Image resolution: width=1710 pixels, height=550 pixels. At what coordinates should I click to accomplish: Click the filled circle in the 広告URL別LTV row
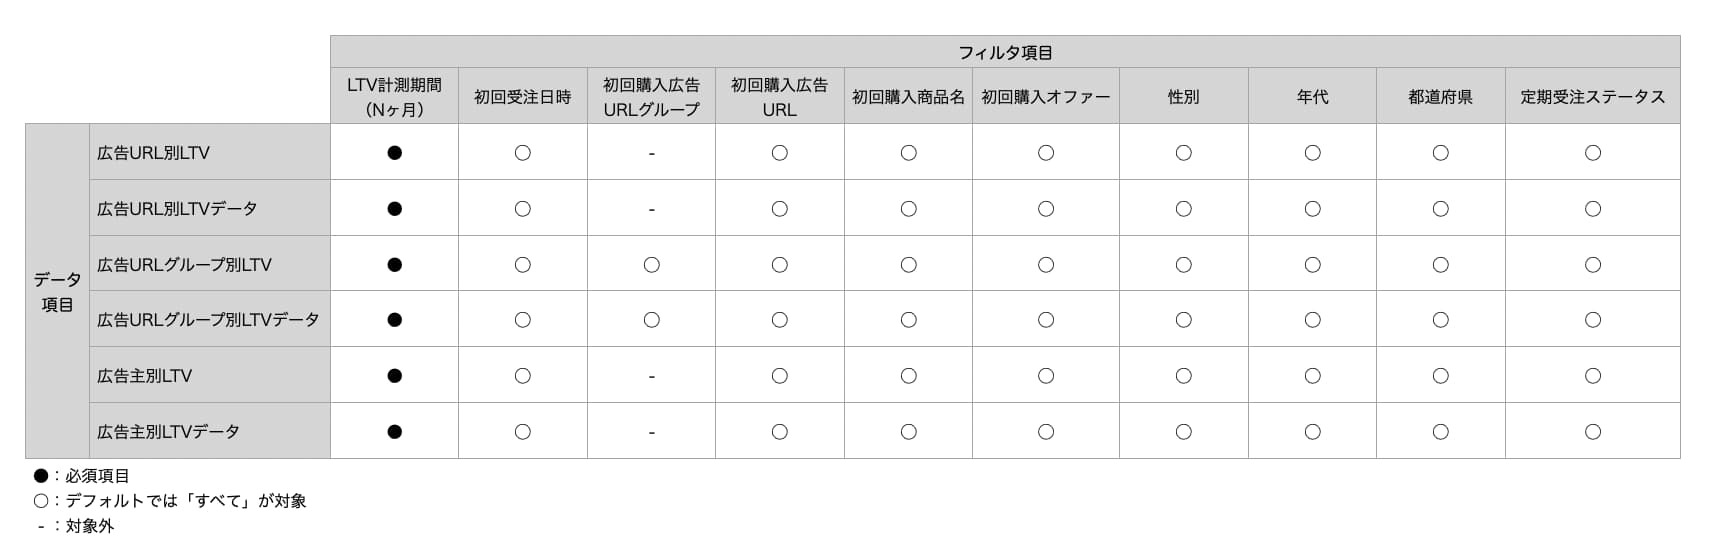[x=394, y=153]
